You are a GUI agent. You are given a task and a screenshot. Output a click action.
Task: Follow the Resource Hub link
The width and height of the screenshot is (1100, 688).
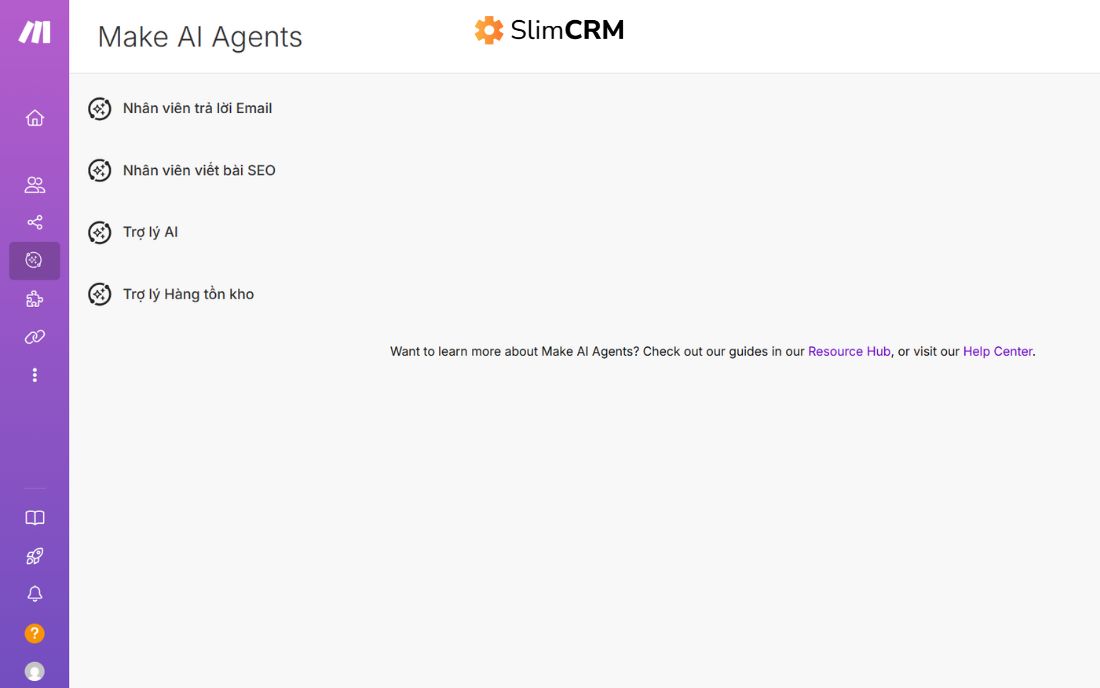click(849, 352)
